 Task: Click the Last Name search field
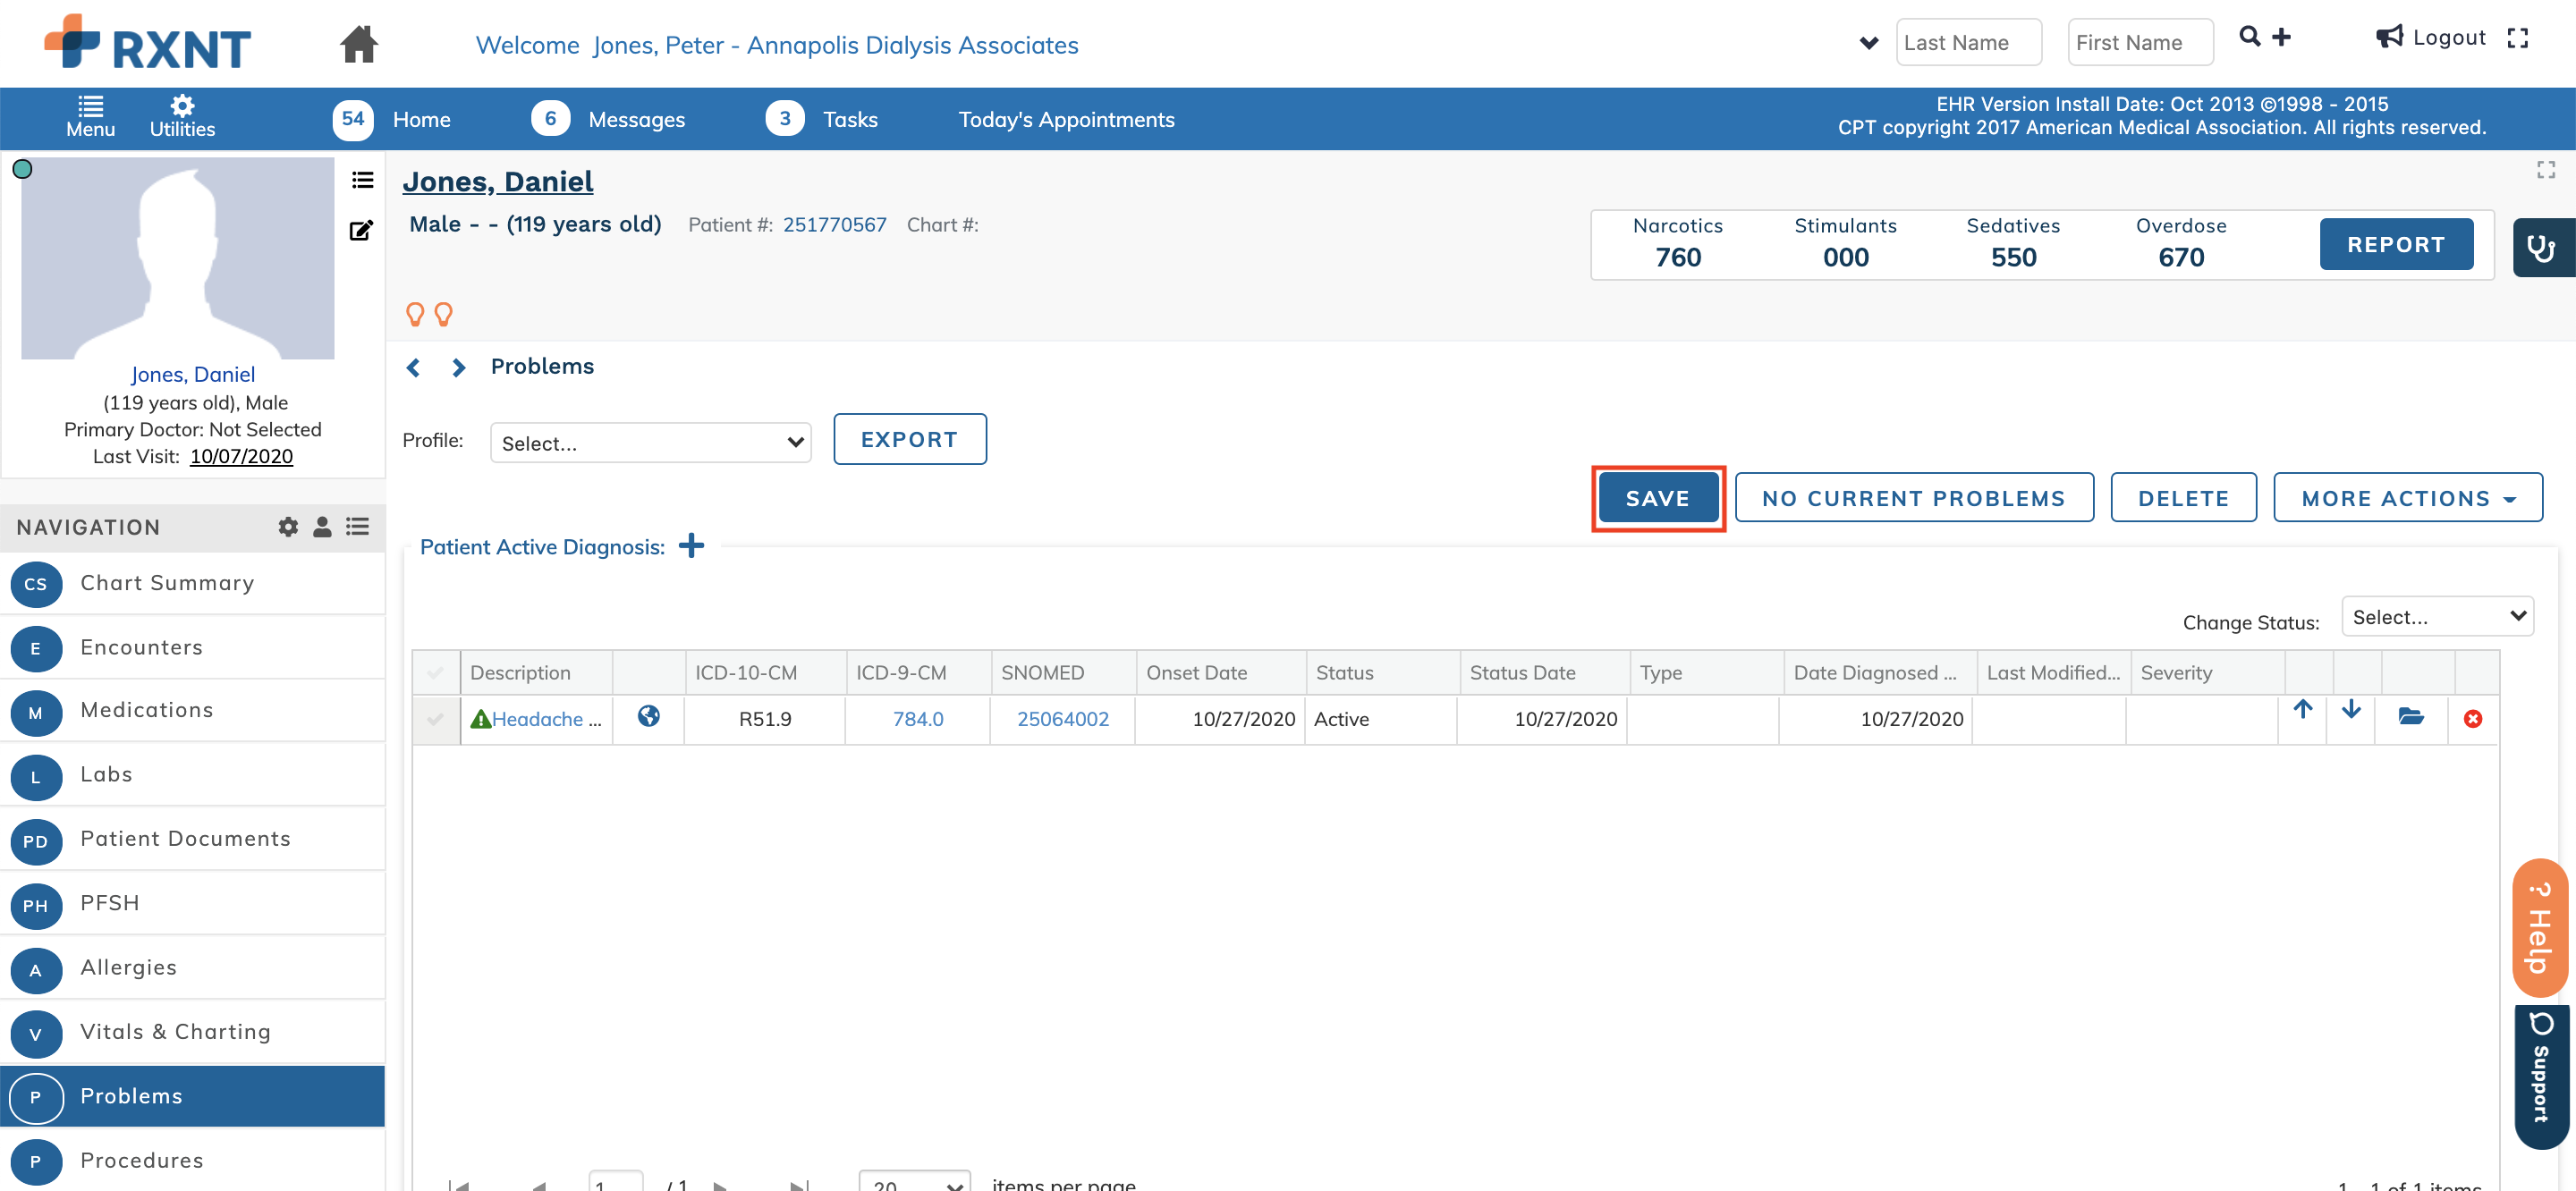pos(1967,42)
